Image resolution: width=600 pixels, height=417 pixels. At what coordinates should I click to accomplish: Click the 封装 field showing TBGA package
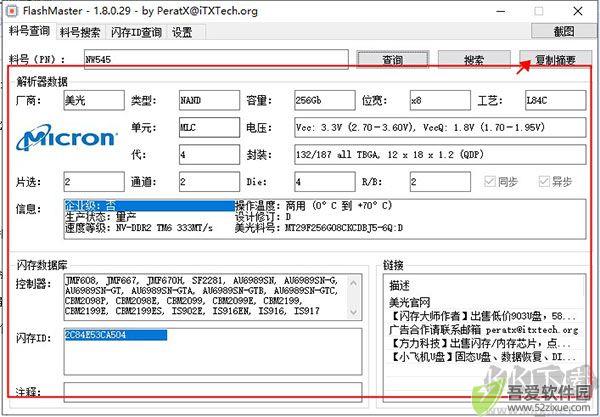coord(440,155)
